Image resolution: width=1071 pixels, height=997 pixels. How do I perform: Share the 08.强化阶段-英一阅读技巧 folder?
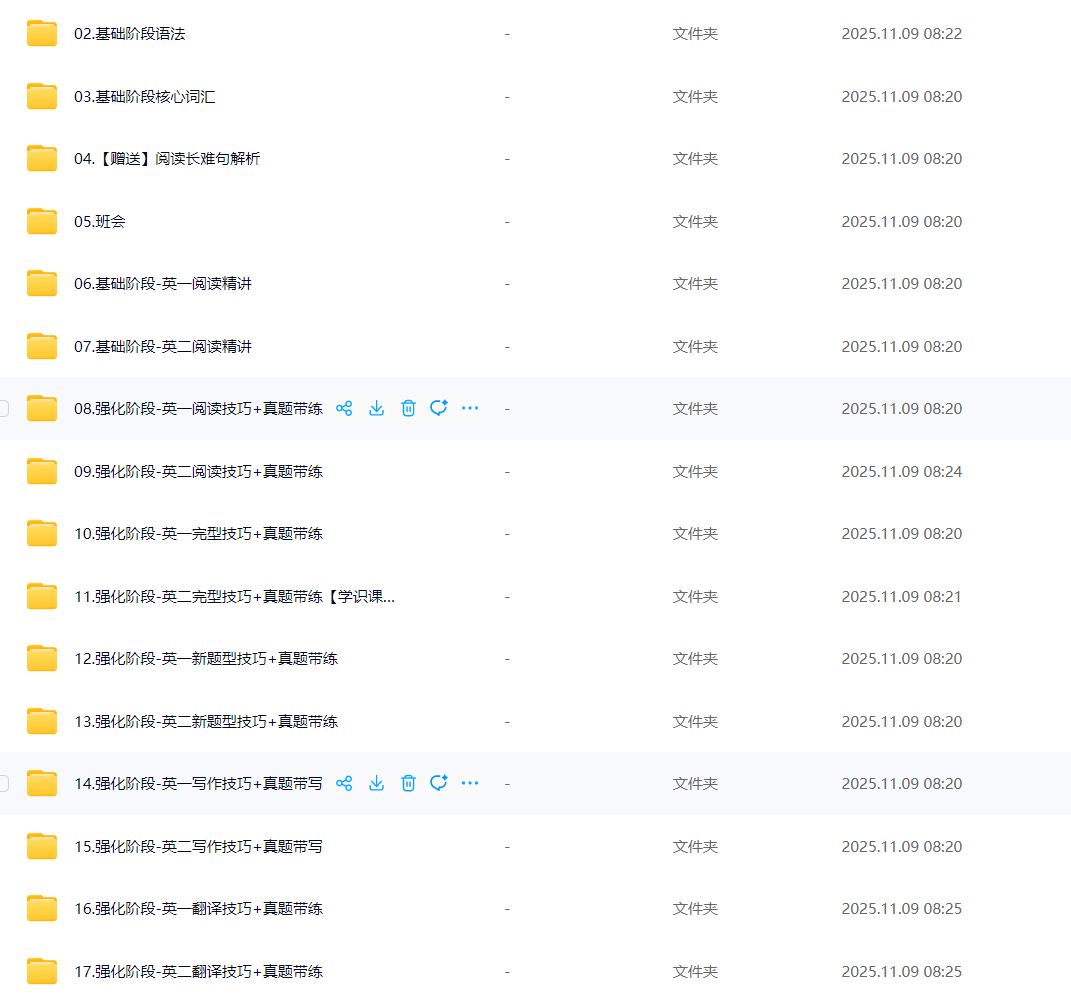point(344,408)
